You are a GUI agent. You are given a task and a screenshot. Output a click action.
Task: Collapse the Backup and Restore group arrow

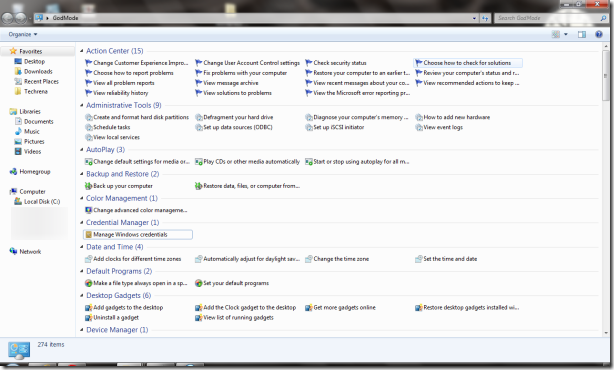click(x=82, y=174)
